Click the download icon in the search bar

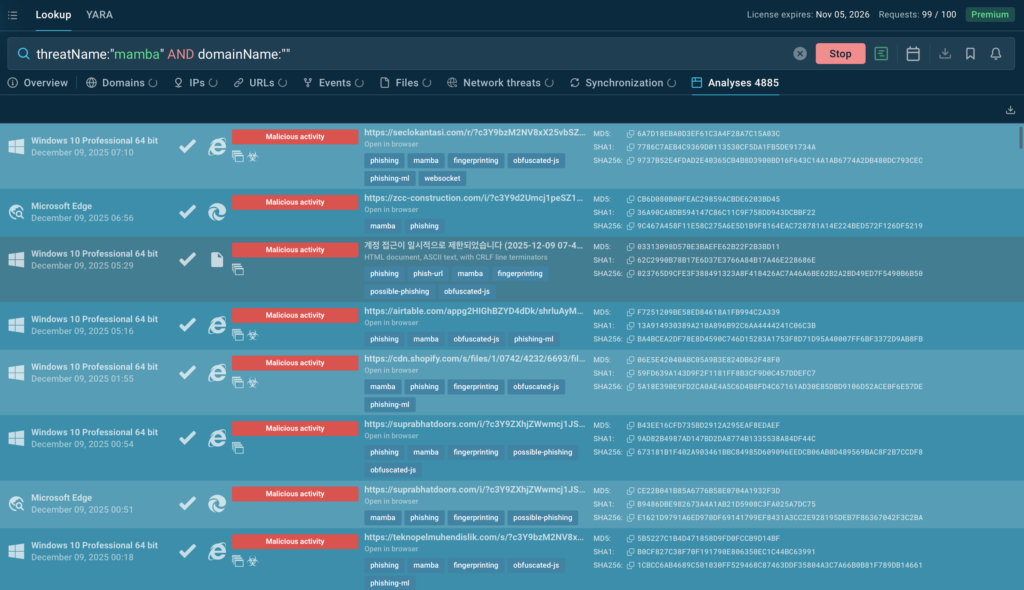pos(945,54)
